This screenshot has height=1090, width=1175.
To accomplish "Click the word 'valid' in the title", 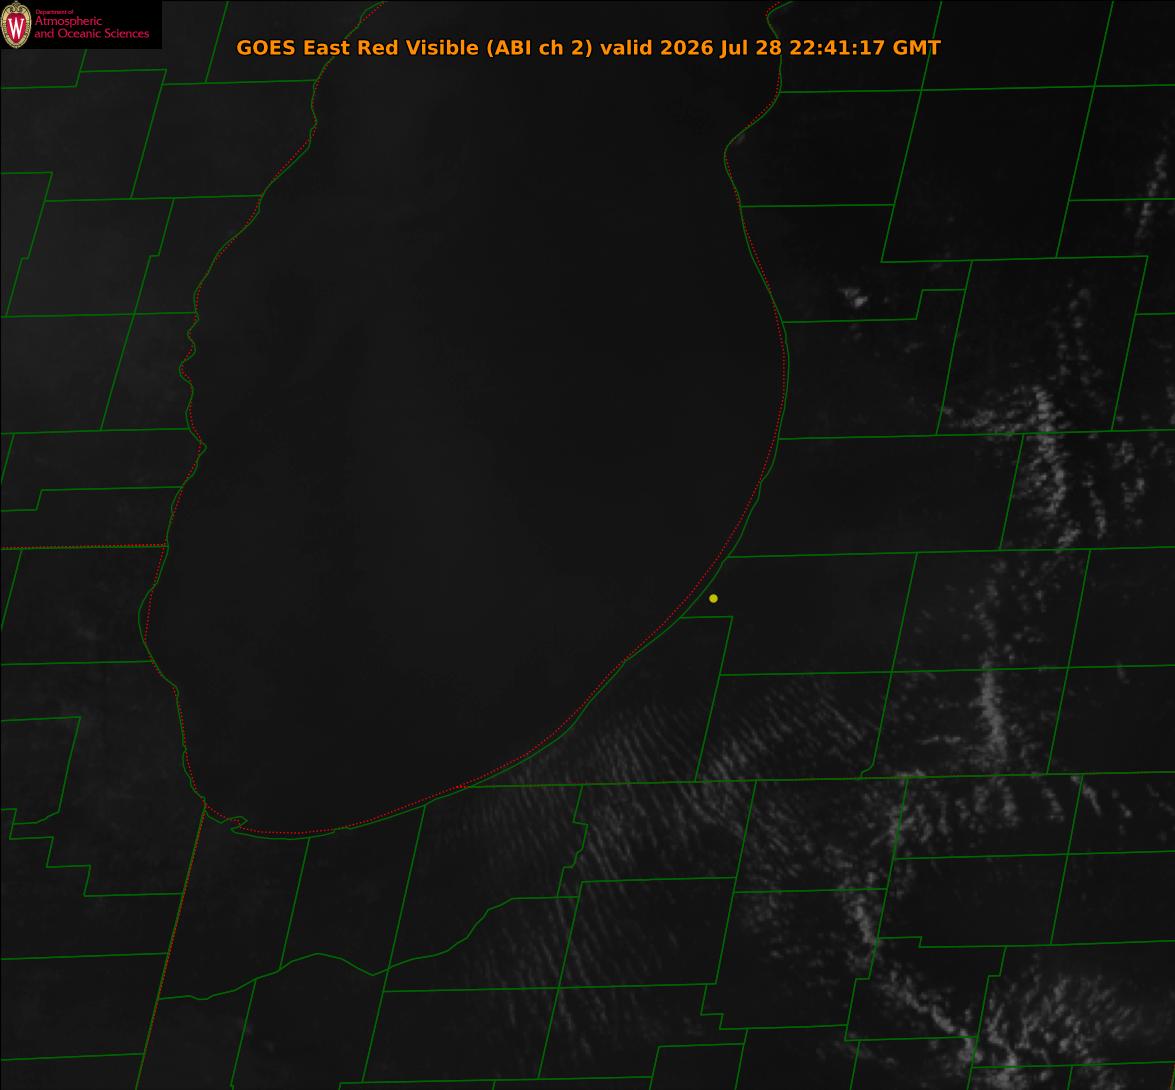I will (626, 47).
